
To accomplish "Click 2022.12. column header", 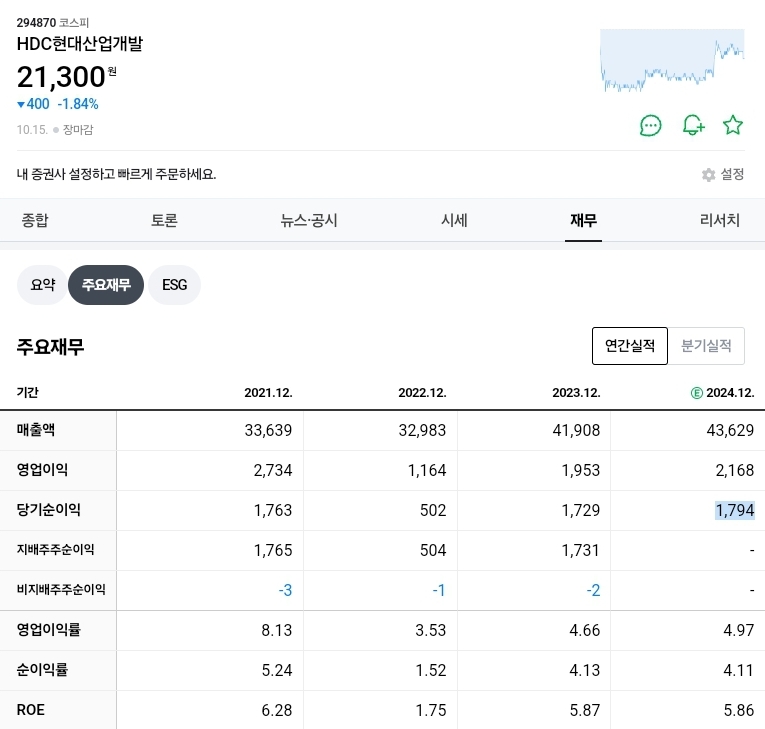I will click(x=423, y=393).
